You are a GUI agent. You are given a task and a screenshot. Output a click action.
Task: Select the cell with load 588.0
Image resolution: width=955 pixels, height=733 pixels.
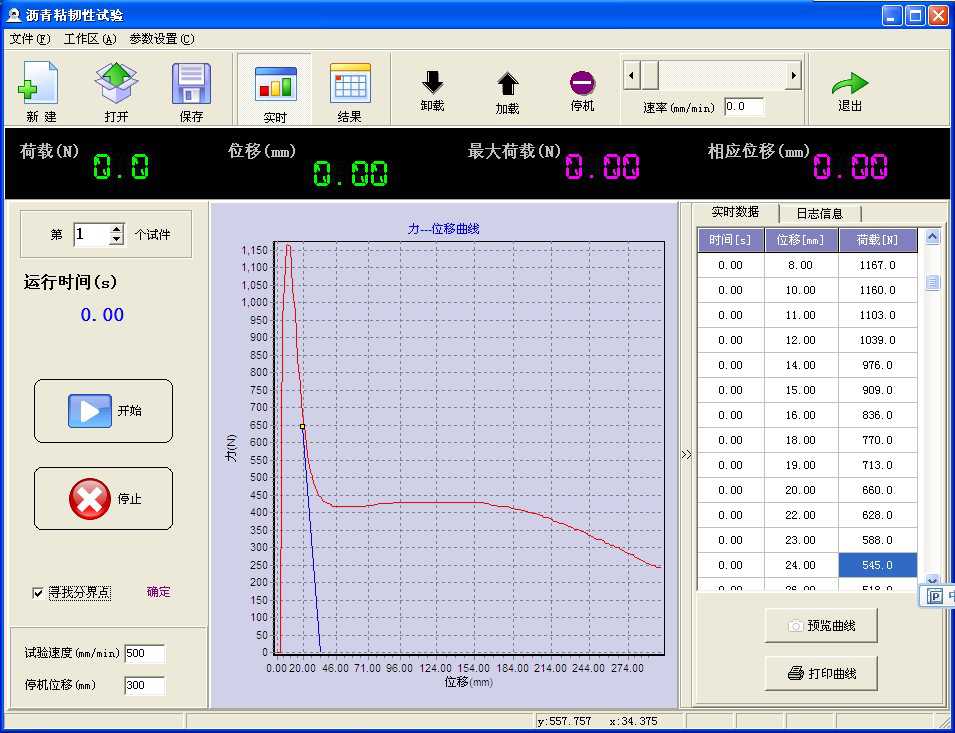tap(878, 539)
